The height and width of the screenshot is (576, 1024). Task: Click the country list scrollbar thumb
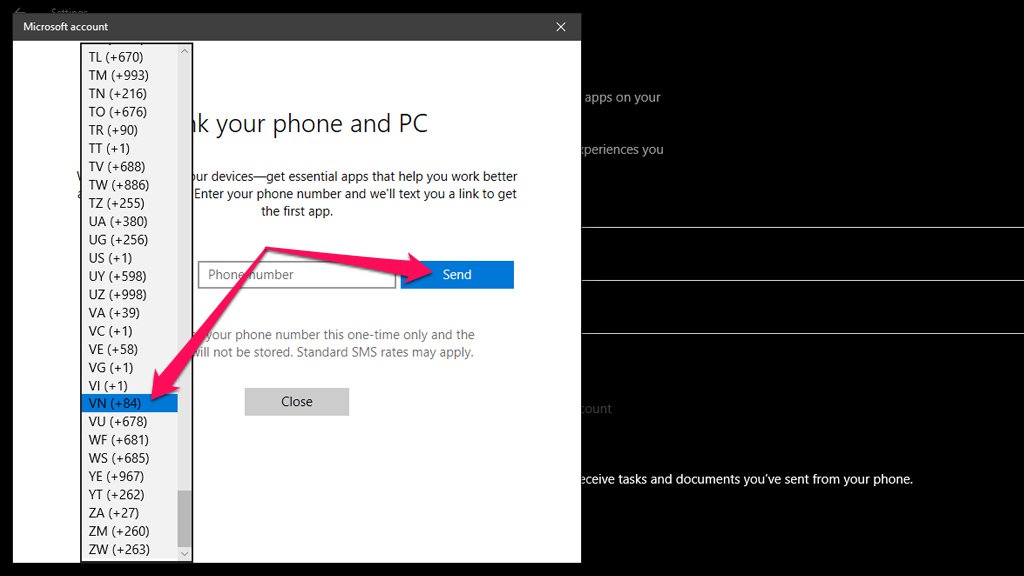pos(184,519)
